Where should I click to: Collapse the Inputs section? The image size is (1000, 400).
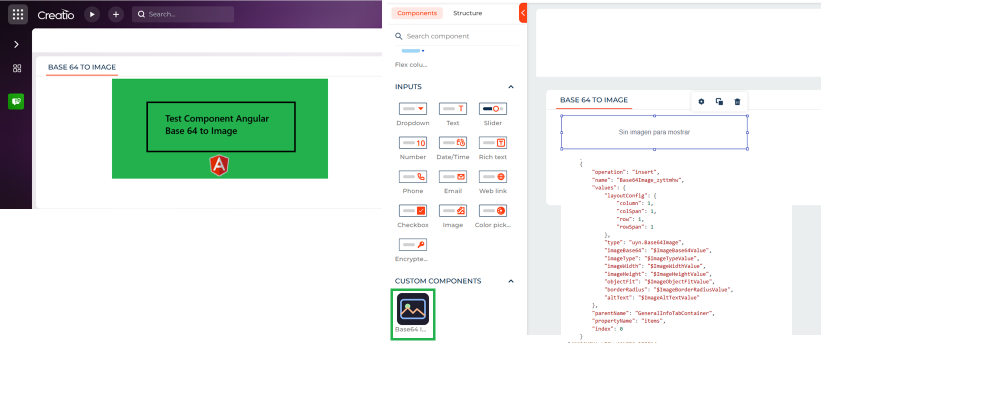511,87
